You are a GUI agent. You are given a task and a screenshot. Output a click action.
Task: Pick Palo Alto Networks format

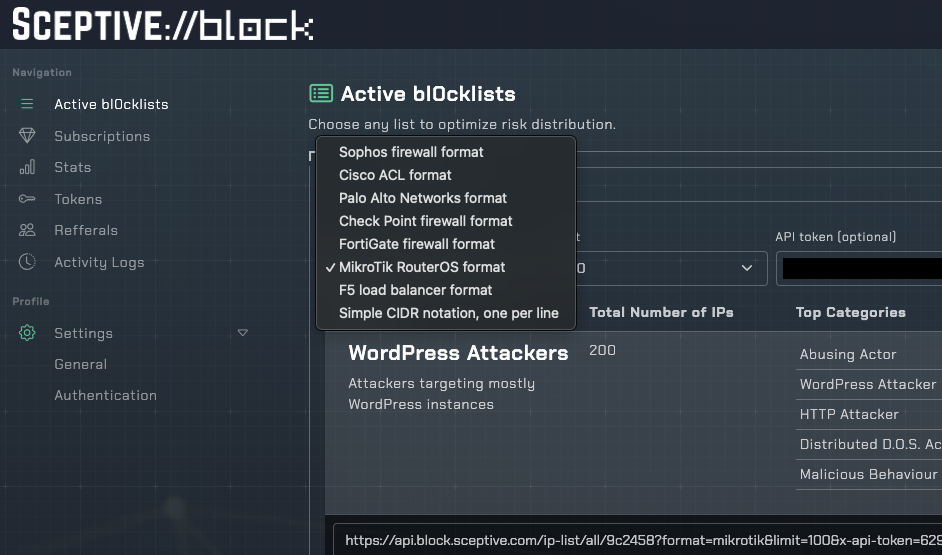(x=422, y=198)
